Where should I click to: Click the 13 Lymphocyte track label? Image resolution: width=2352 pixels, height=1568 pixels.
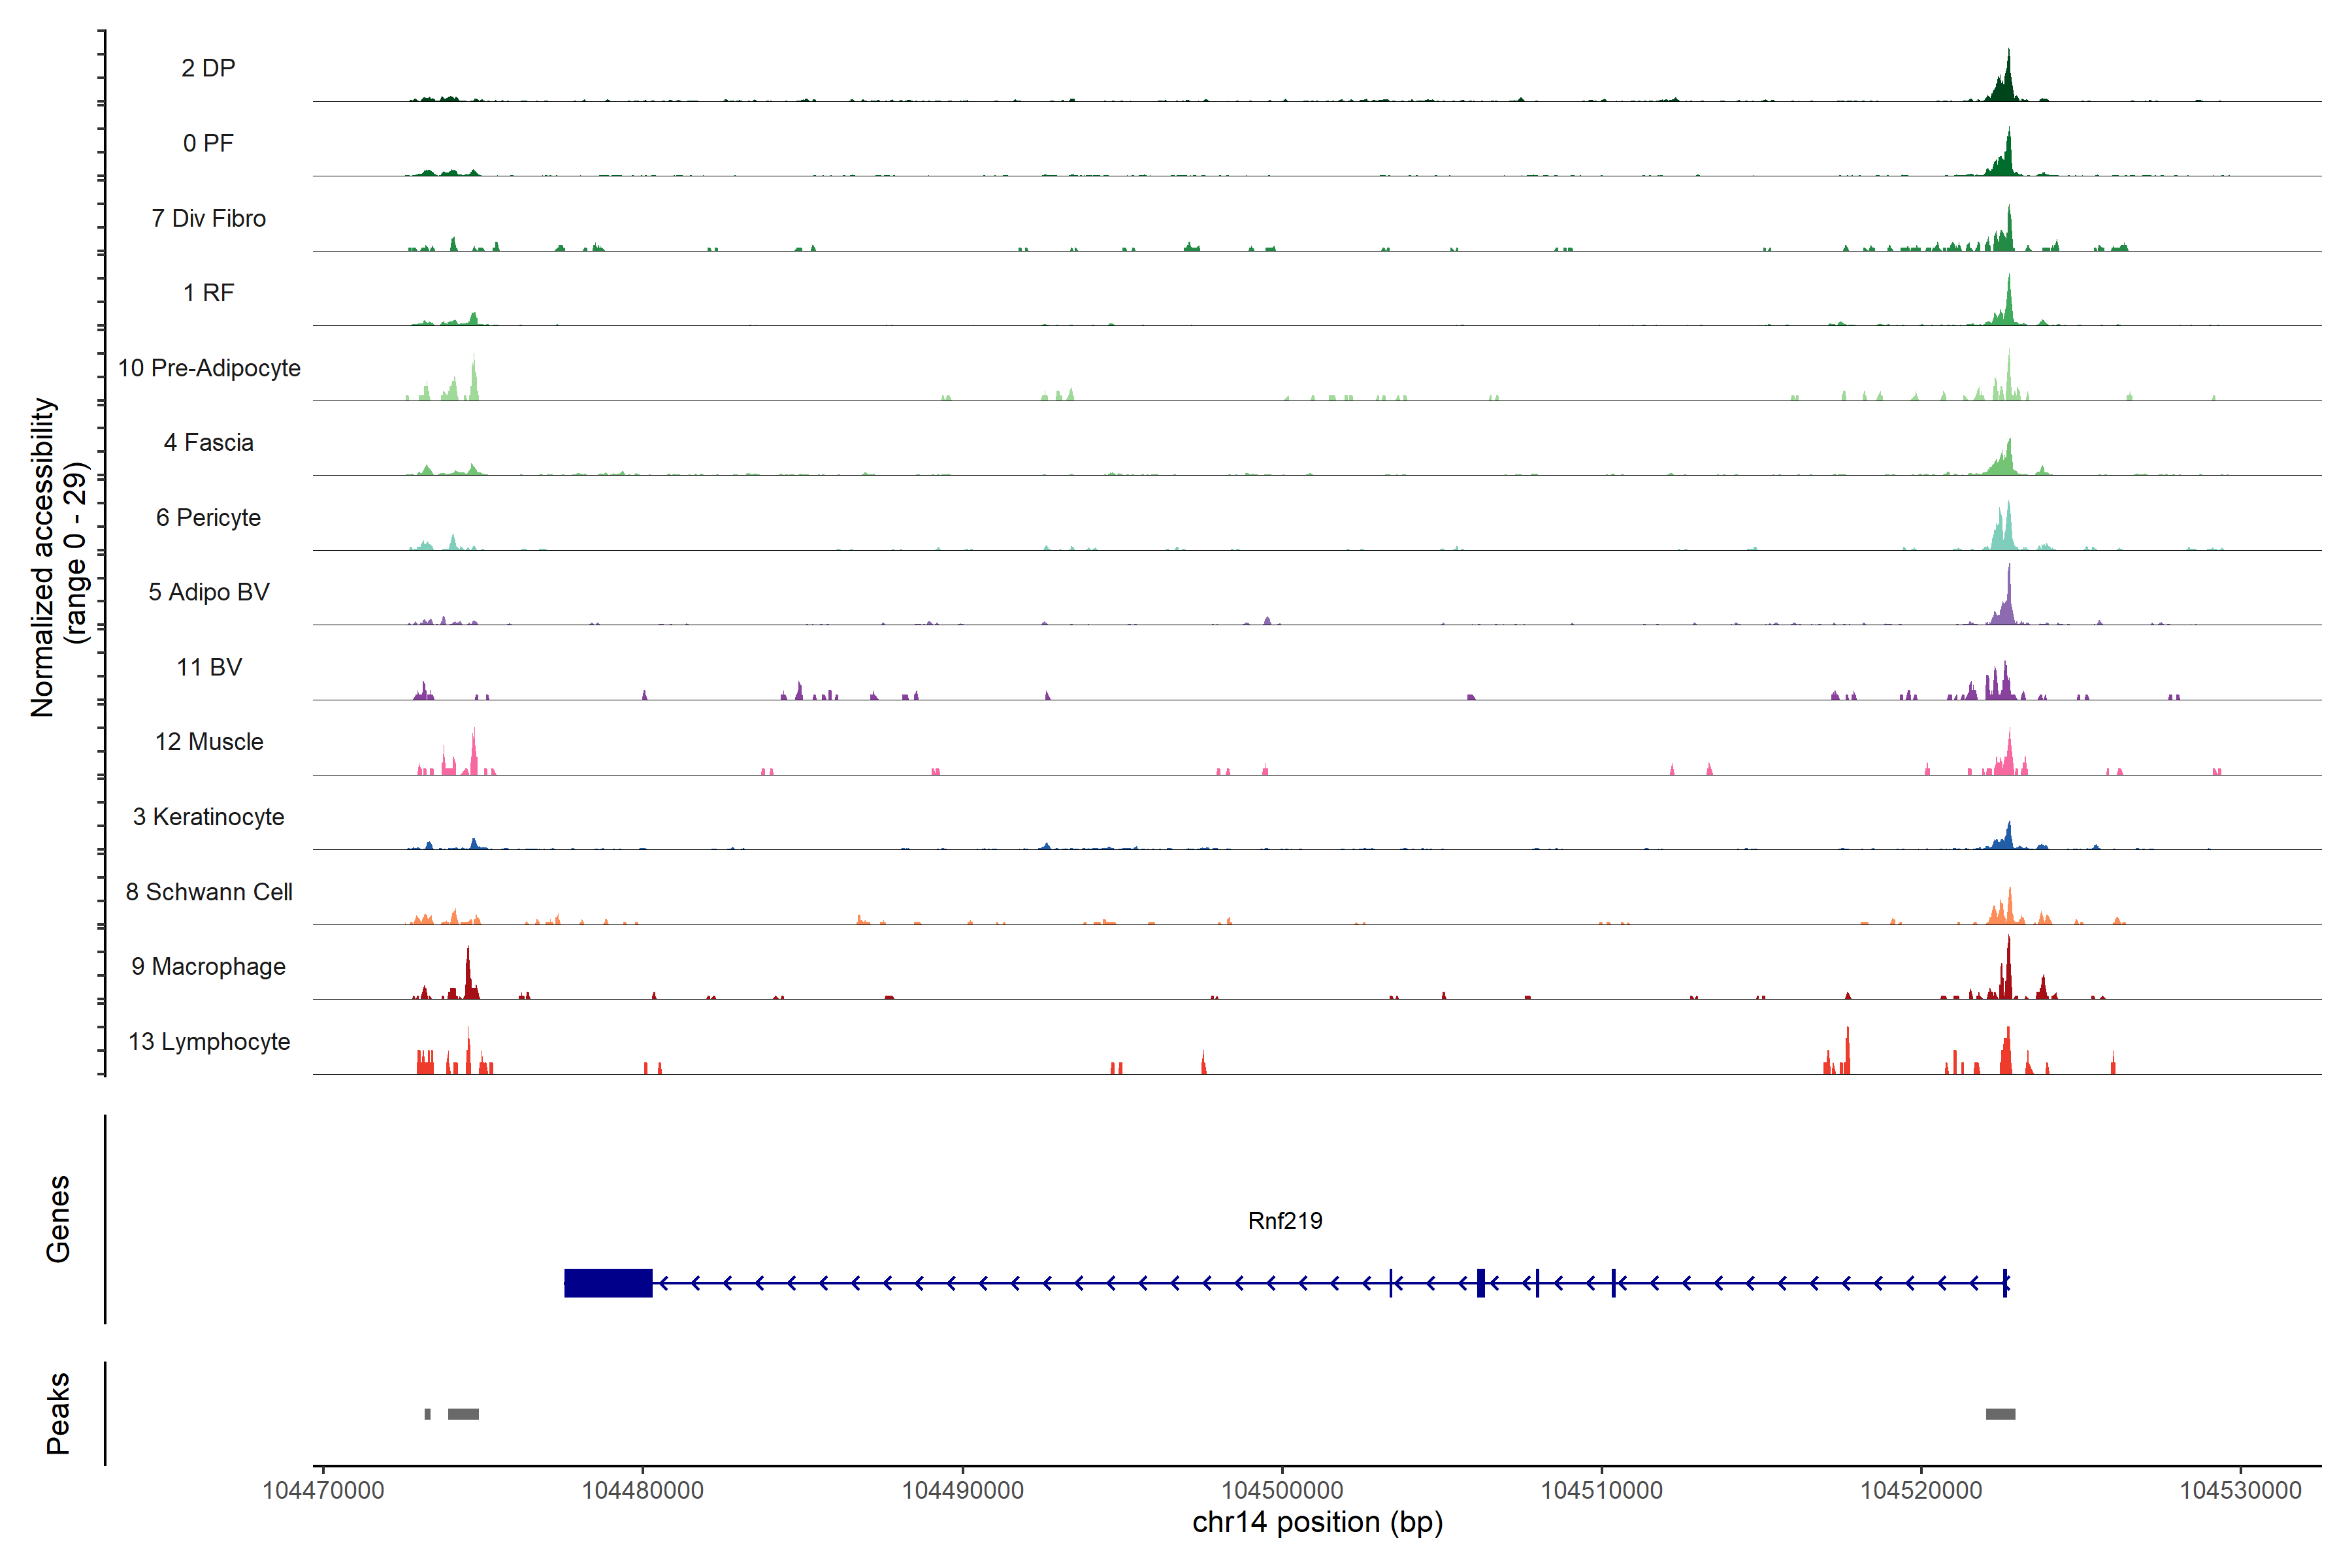(x=208, y=1042)
